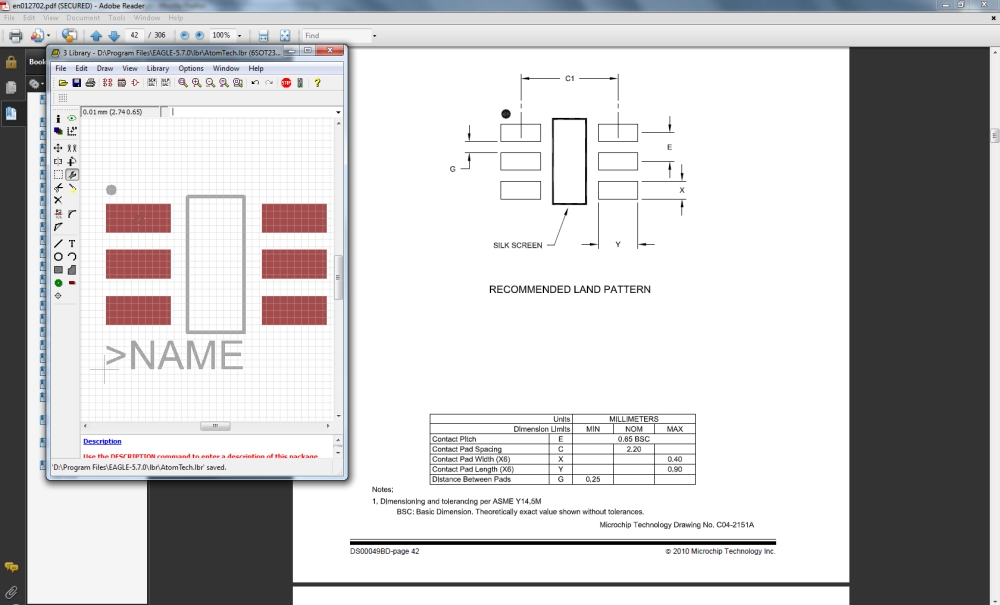This screenshot has width=1000, height=605.
Task: Click the Description link in EAGLE
Action: pos(102,441)
